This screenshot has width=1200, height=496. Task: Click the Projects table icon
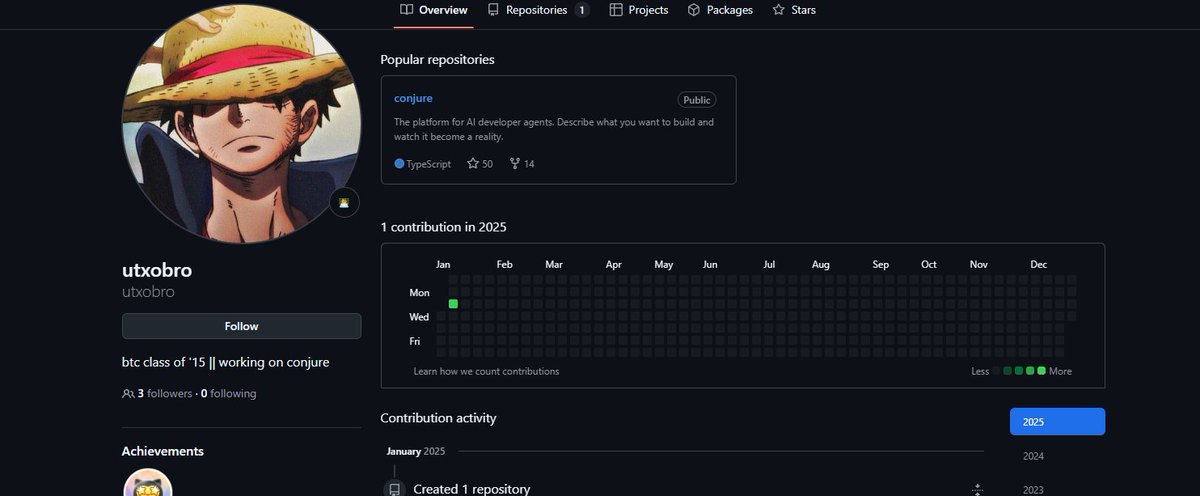tap(615, 10)
